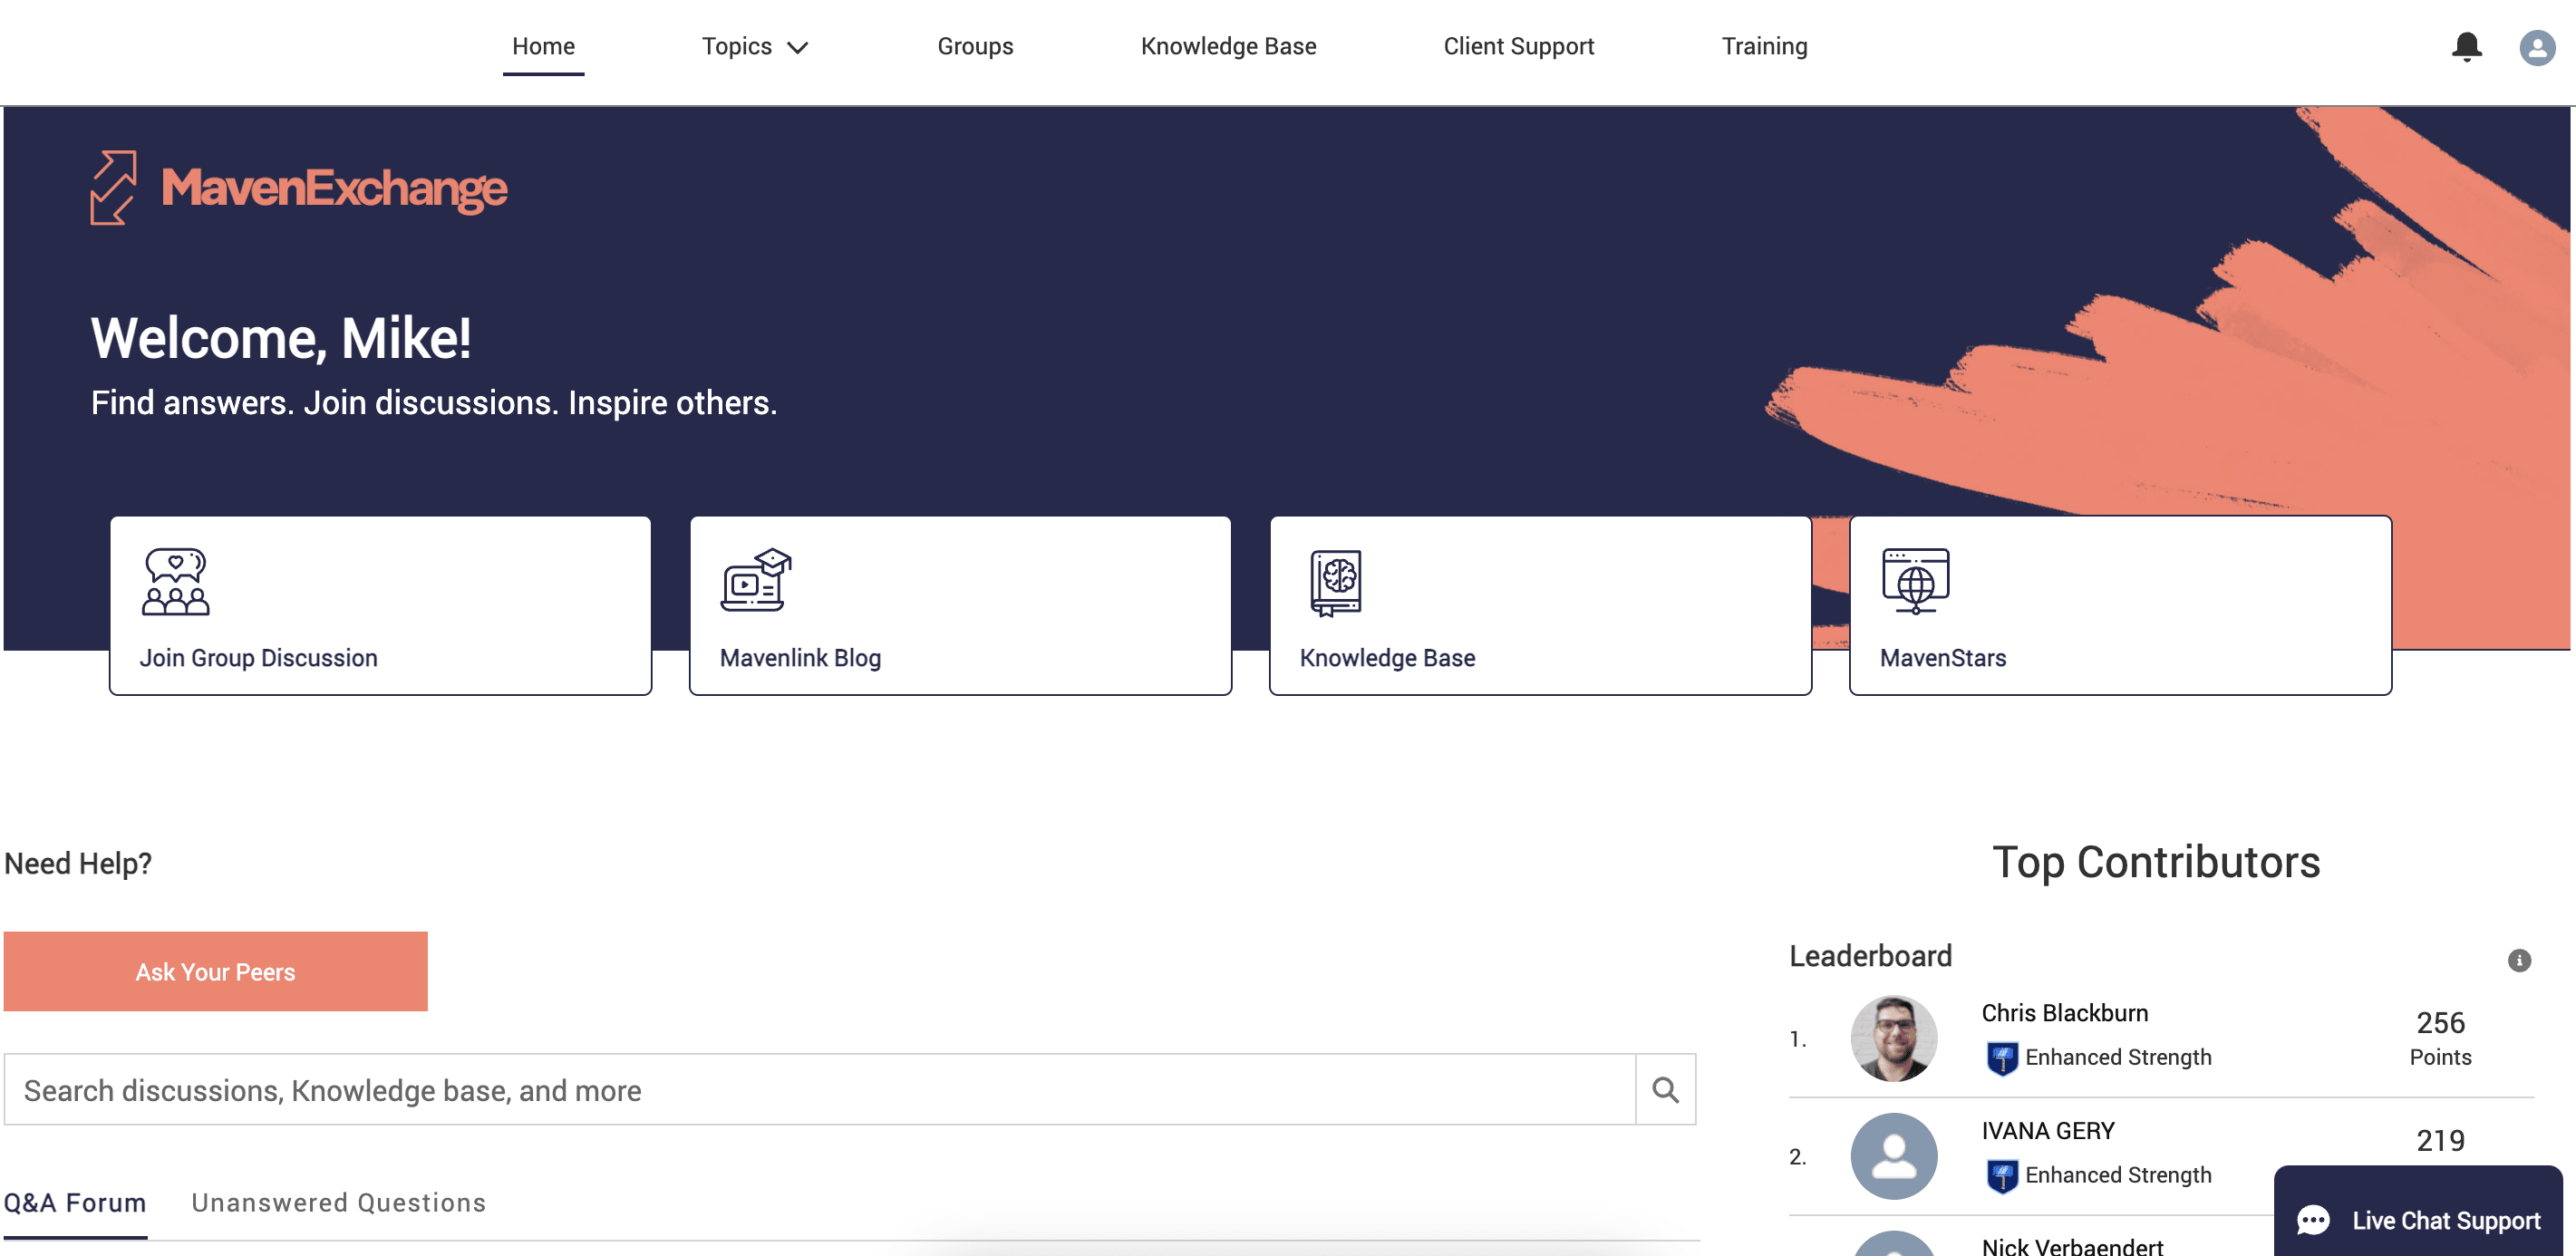Image resolution: width=2576 pixels, height=1256 pixels.
Task: Click Chris Blackburn's Enhanced Strength badge icon
Action: pyautogui.click(x=2002, y=1058)
